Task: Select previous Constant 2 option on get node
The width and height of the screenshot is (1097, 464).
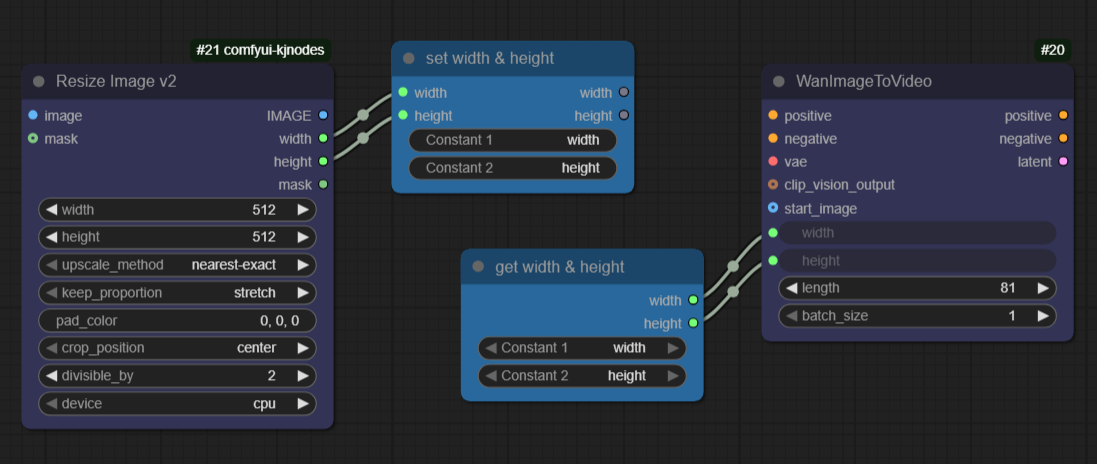Action: (x=491, y=376)
